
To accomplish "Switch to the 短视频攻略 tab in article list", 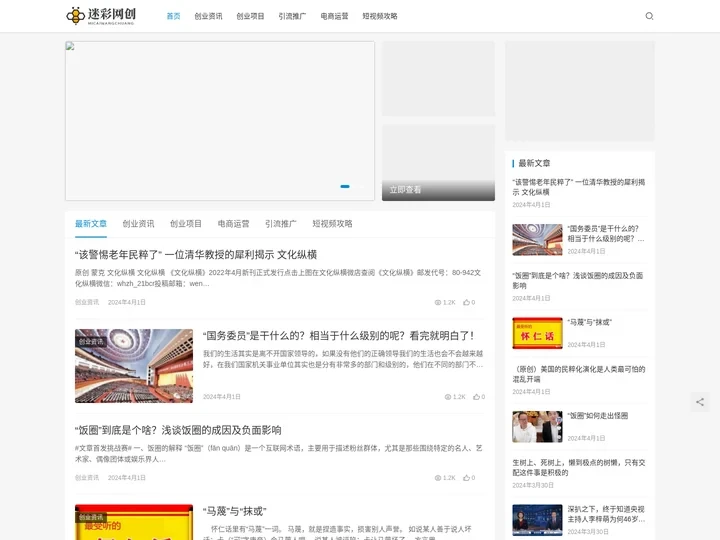I will [x=332, y=224].
